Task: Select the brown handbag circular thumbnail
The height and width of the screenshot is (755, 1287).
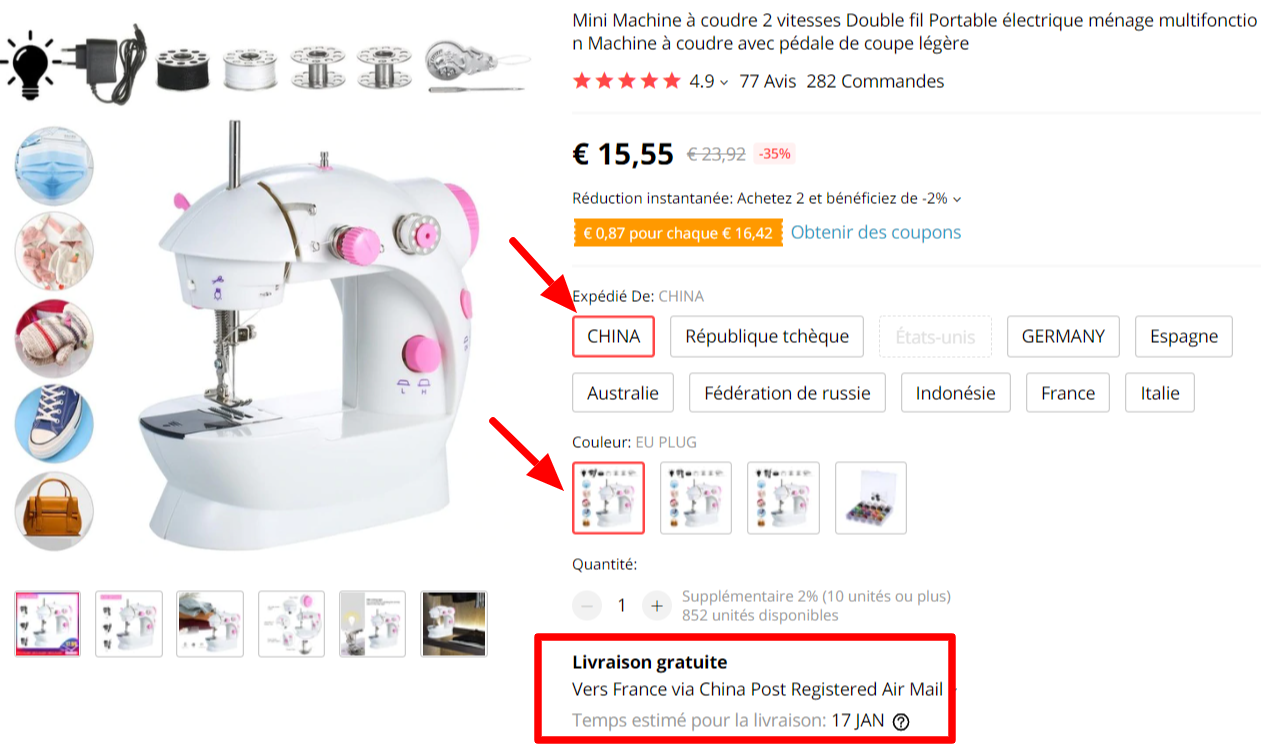Action: click(x=54, y=511)
